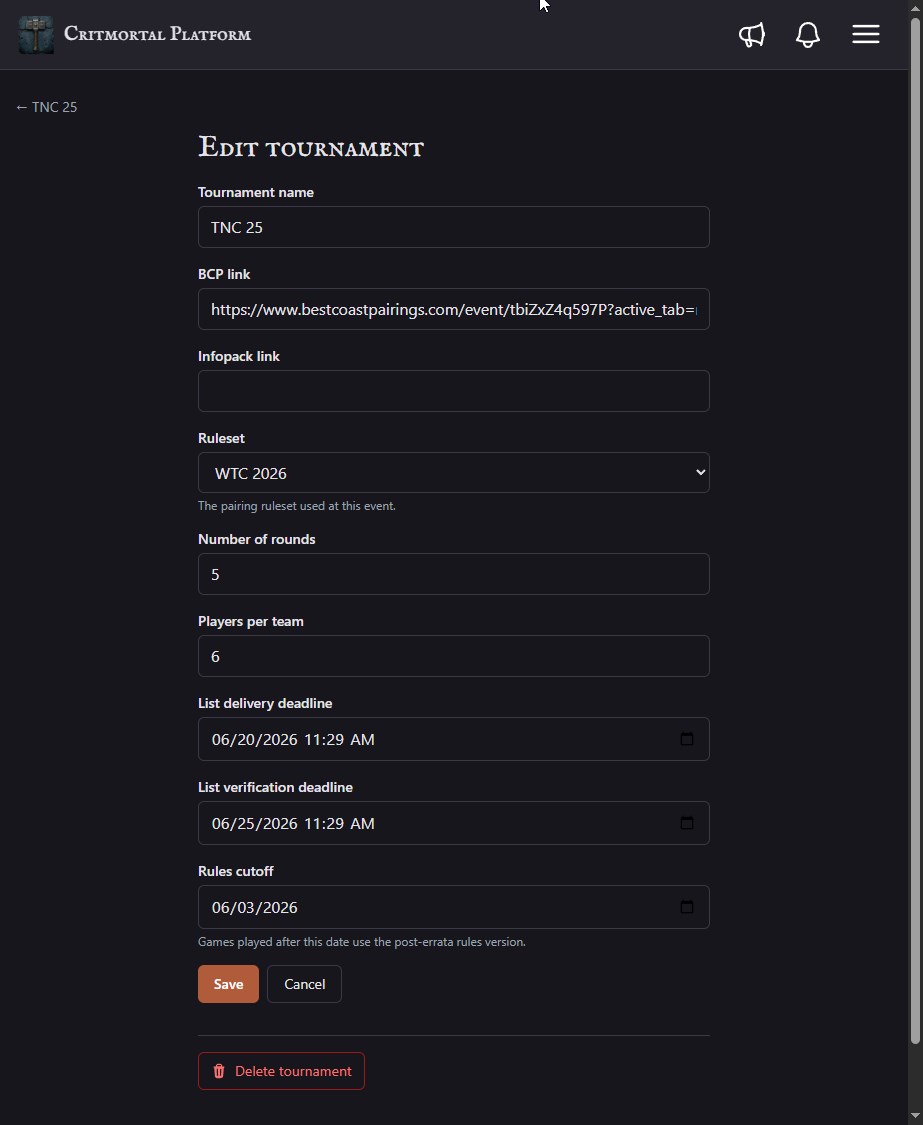The image size is (923, 1125).
Task: Click the Players per team label
Action: pyautogui.click(x=250, y=621)
